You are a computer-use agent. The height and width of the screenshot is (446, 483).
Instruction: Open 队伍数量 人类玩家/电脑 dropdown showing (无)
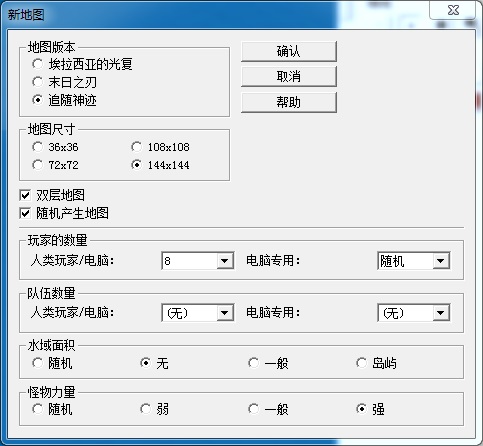(x=198, y=312)
